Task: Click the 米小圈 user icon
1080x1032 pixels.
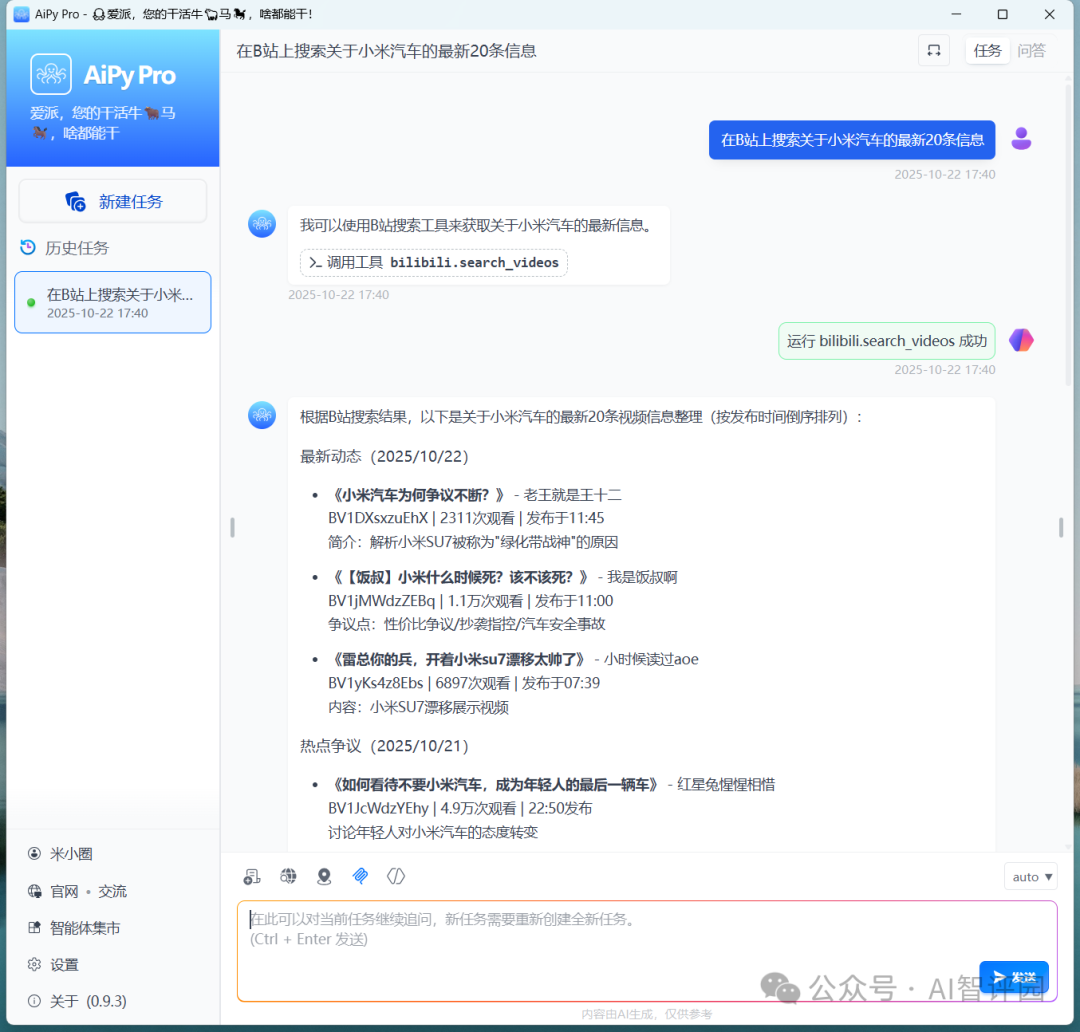Action: pyautogui.click(x=34, y=854)
